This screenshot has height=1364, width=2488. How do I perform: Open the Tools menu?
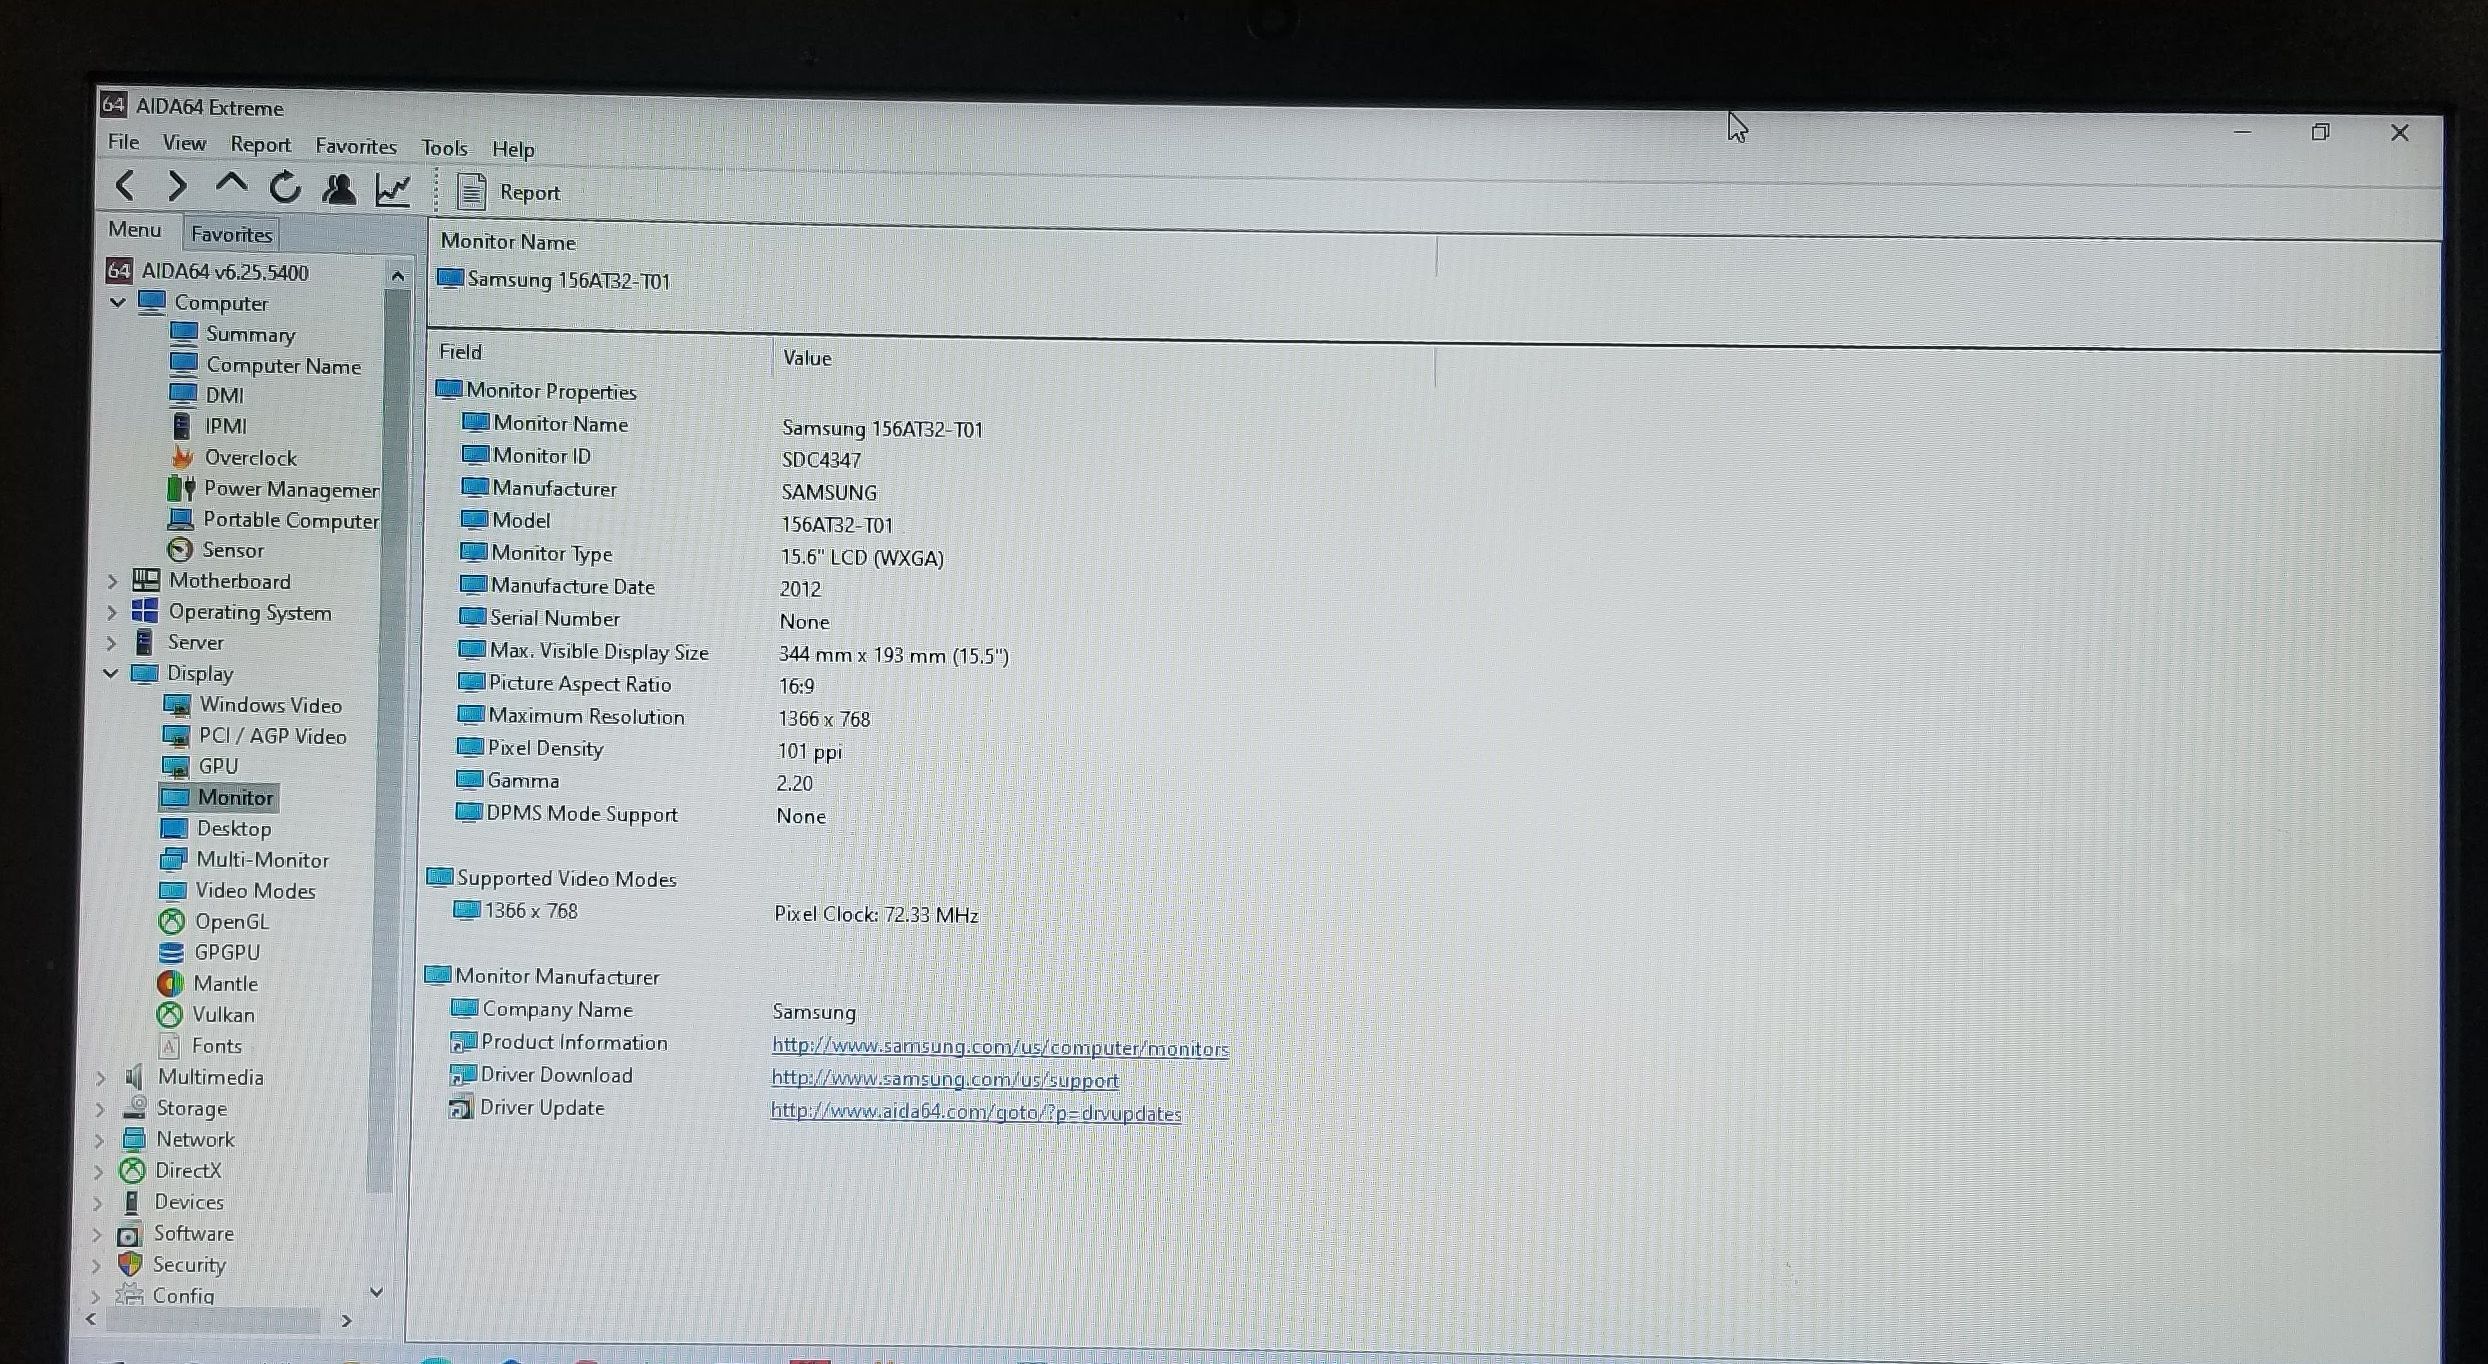444,148
